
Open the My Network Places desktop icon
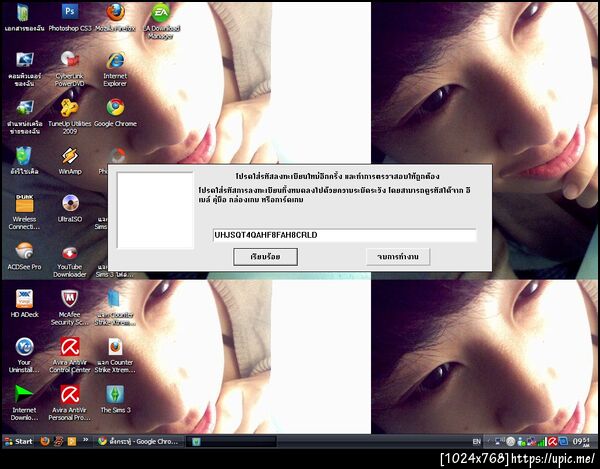(x=24, y=117)
